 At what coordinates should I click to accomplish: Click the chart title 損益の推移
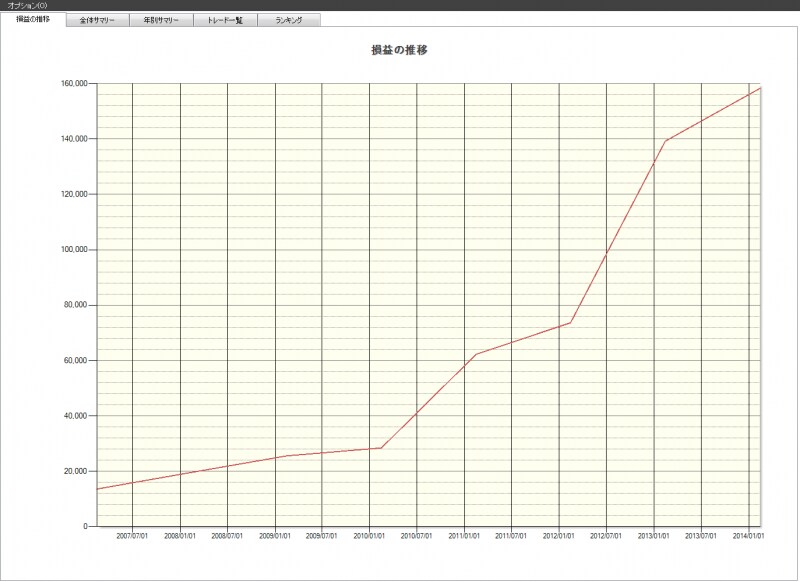point(399,49)
